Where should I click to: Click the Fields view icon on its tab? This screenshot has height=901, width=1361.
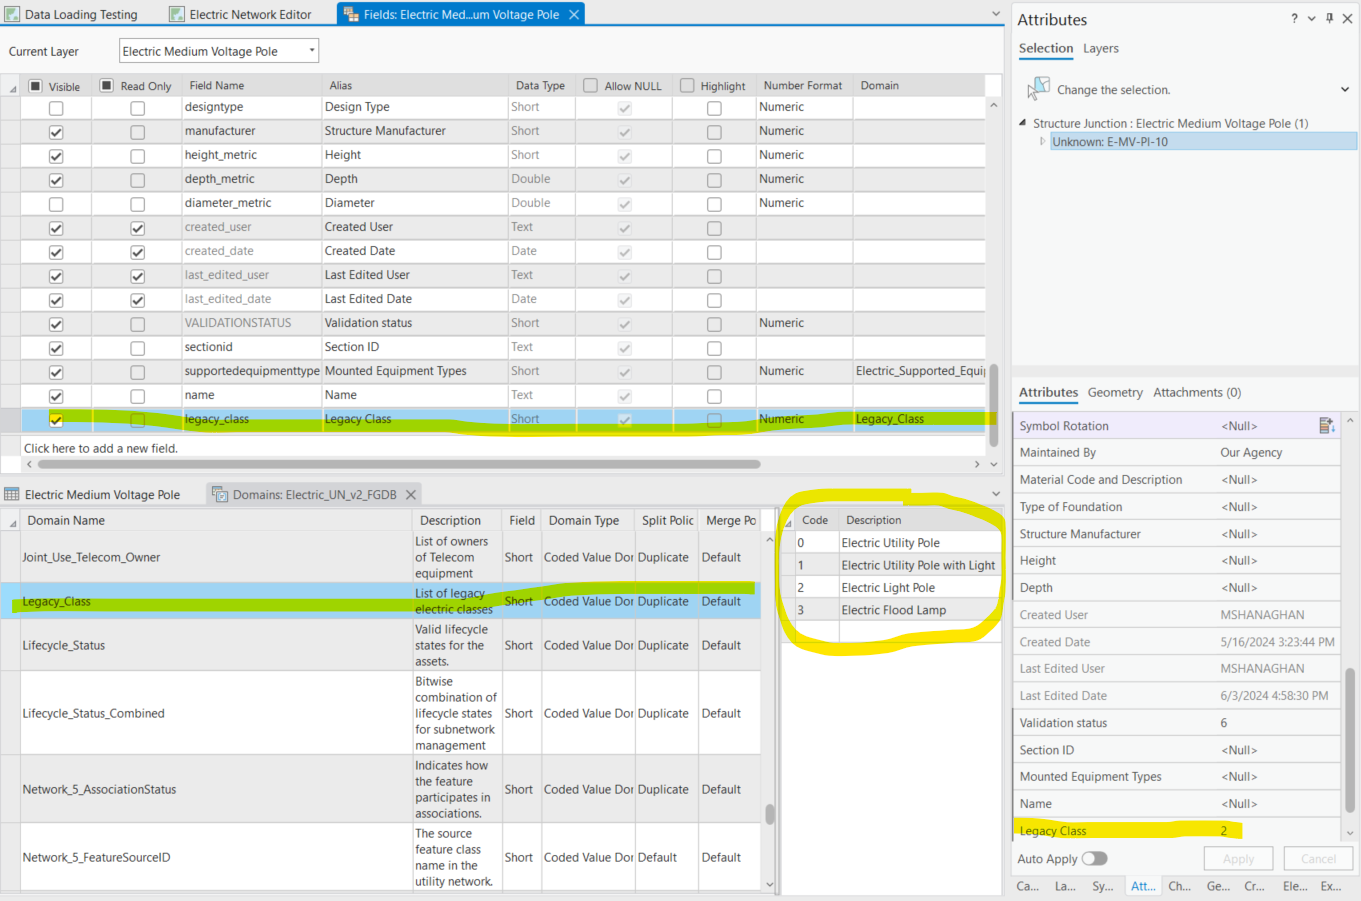pyautogui.click(x=349, y=14)
